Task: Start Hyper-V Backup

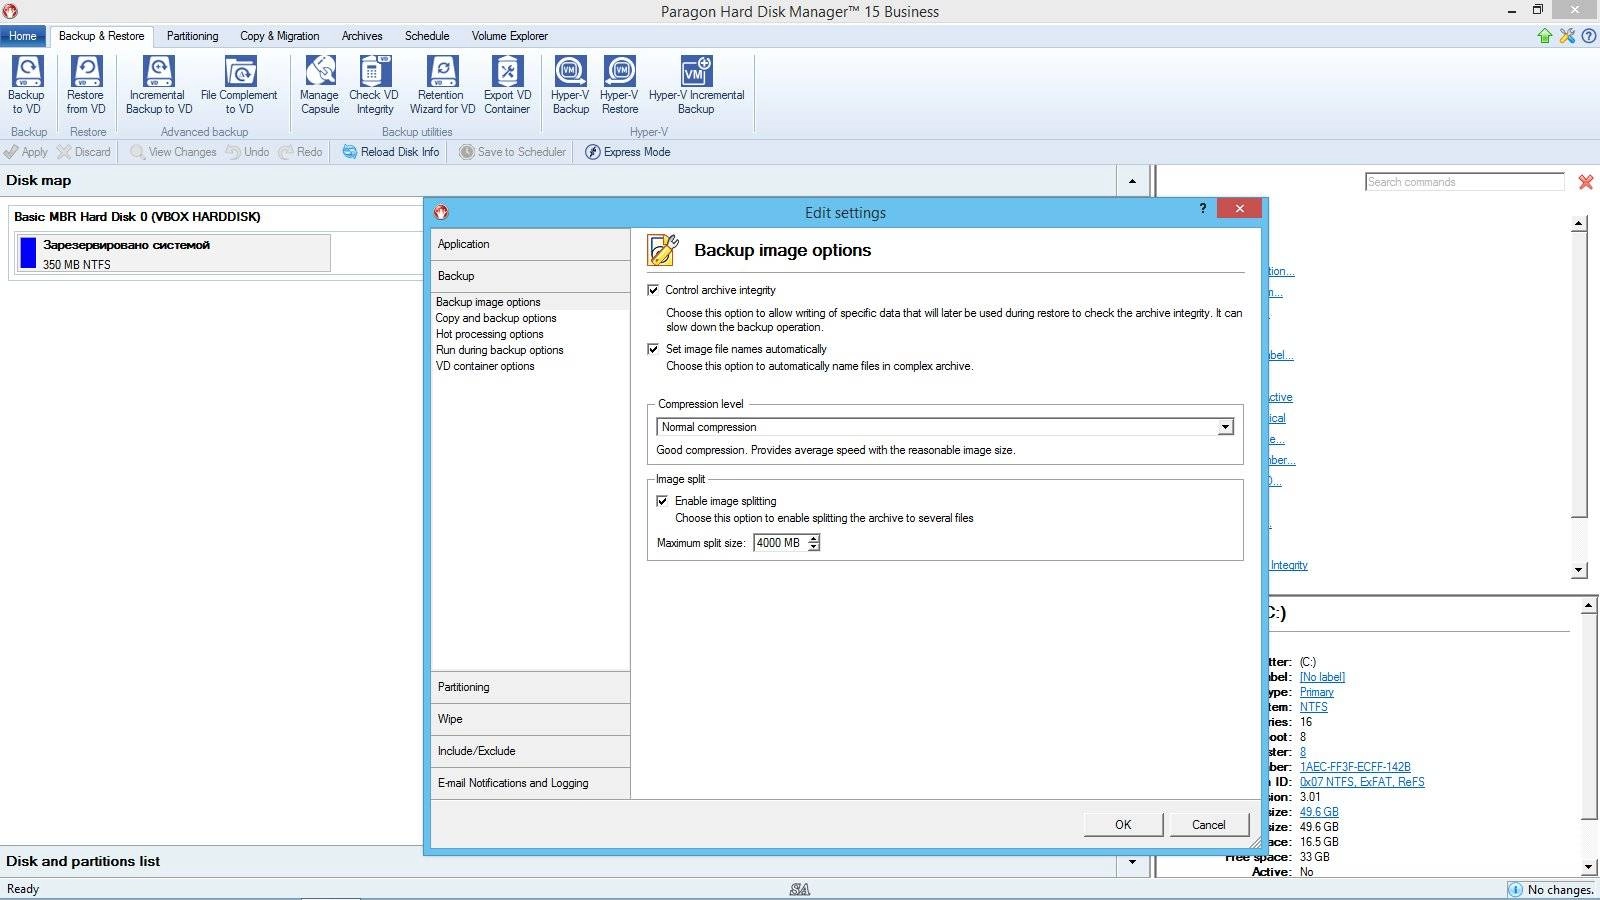Action: (x=570, y=85)
